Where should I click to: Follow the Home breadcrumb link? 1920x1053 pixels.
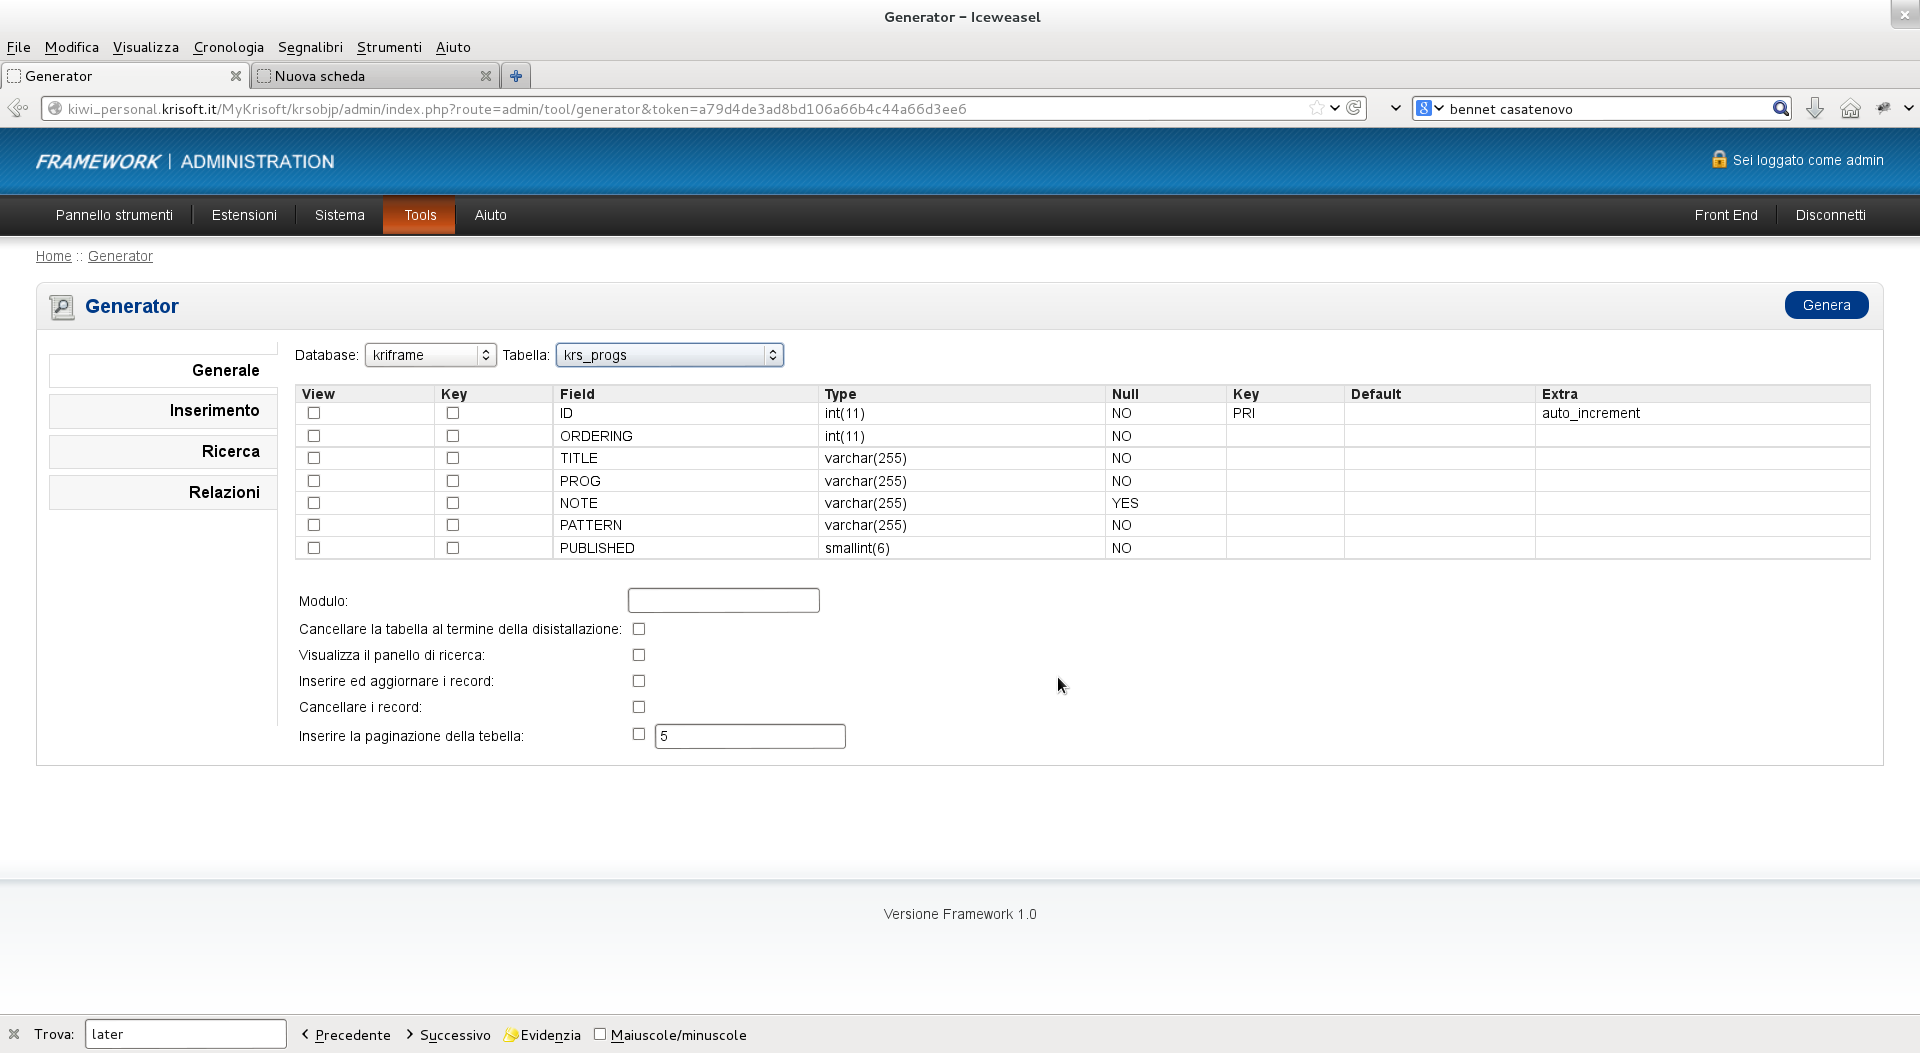(x=53, y=256)
